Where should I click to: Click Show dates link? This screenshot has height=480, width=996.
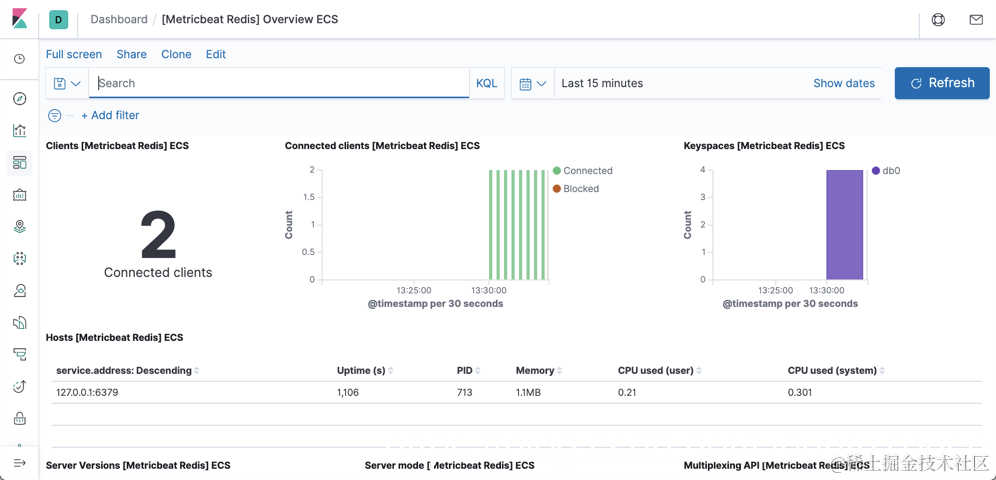pos(844,83)
